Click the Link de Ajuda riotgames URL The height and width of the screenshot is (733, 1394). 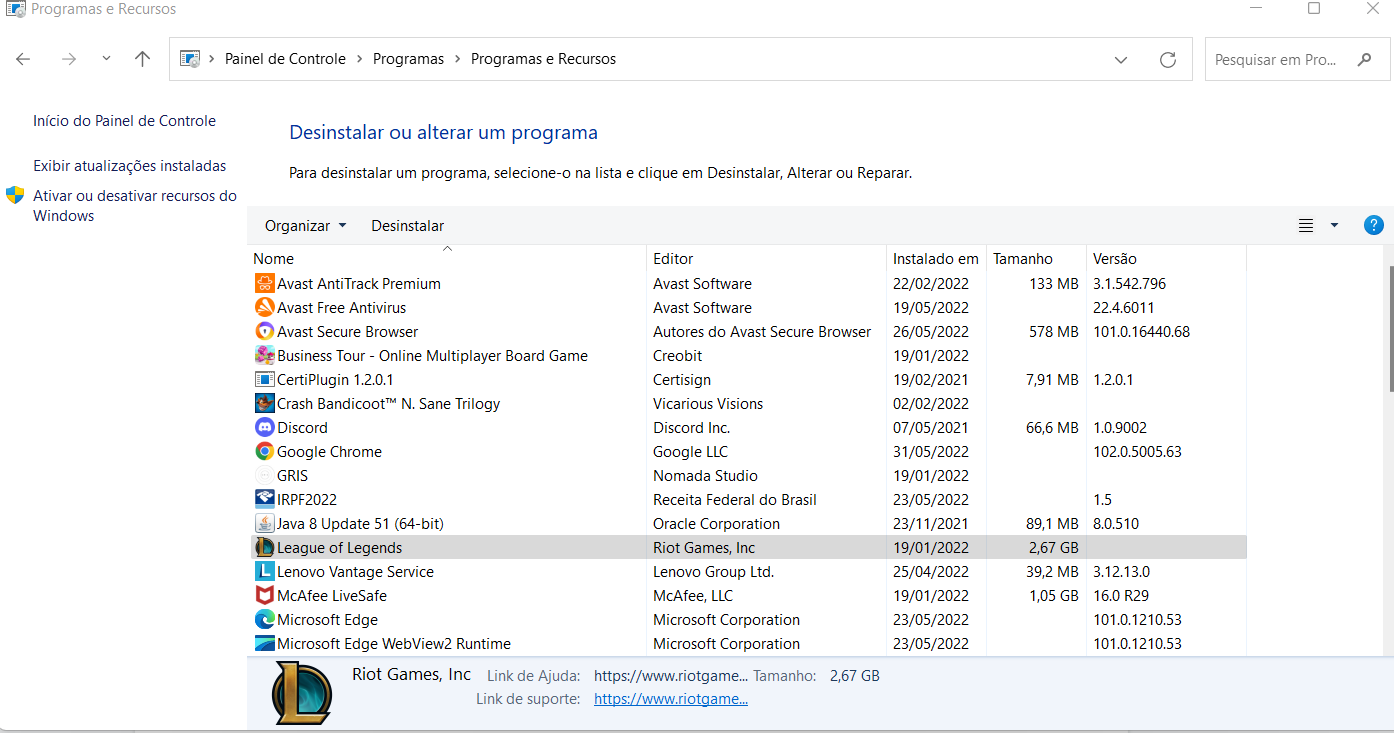(x=671, y=676)
